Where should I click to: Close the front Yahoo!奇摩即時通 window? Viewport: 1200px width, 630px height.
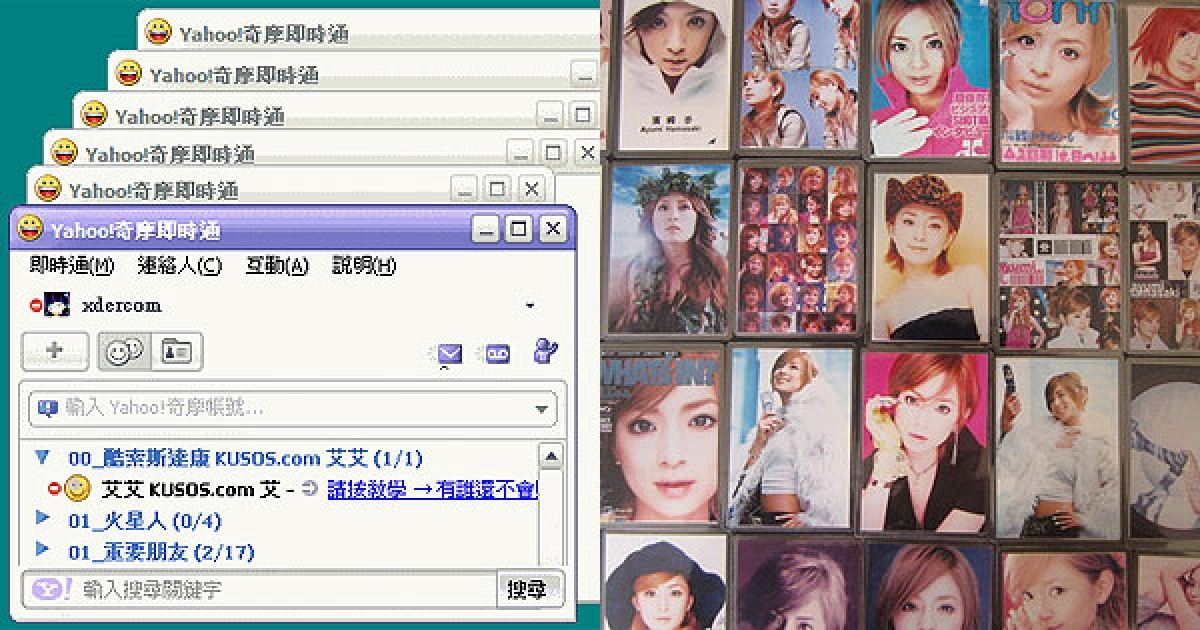pyautogui.click(x=552, y=230)
